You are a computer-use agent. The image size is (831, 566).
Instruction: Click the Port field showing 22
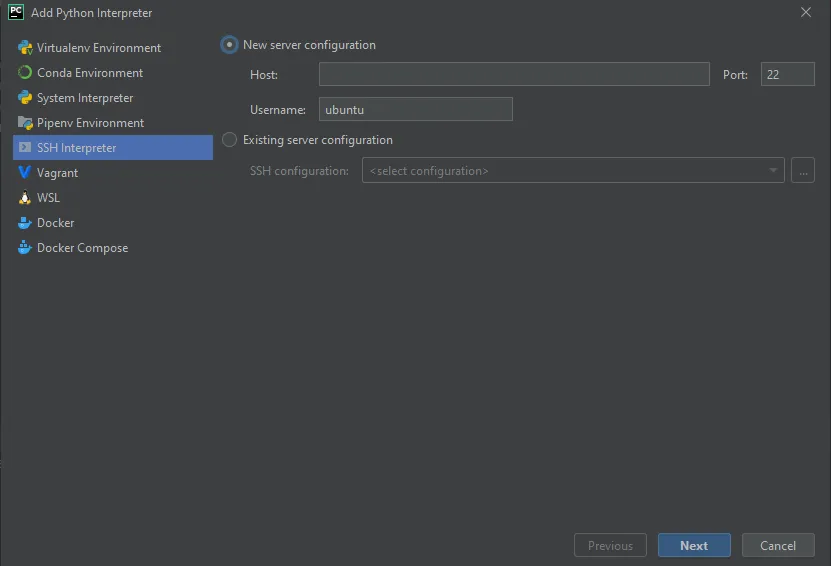point(788,74)
